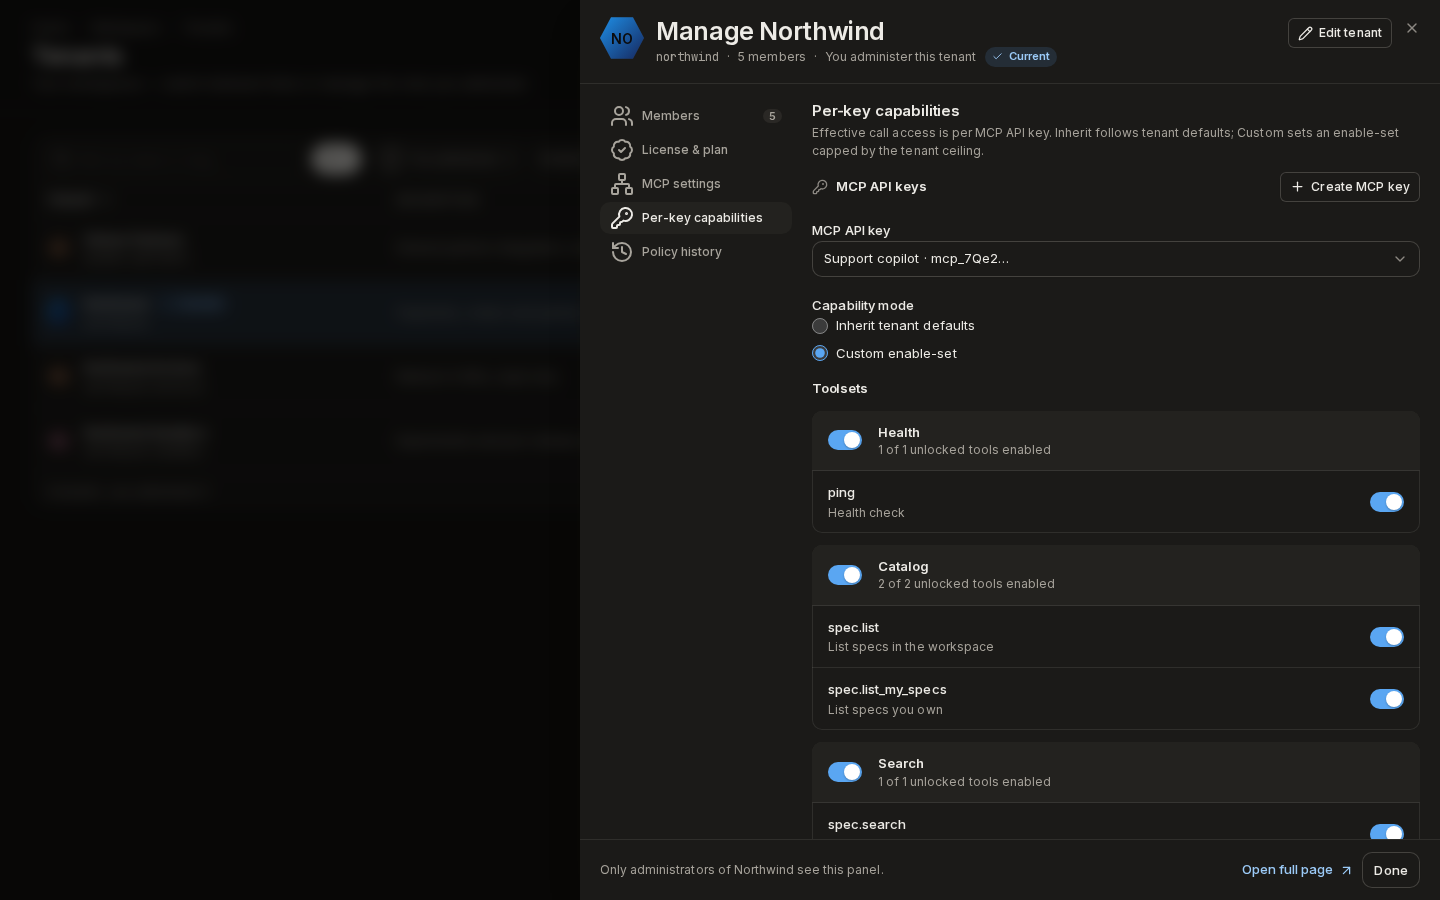Click '2 of 2 unlocked tools enabled' text
Viewport: 1440px width, 900px height.
(966, 584)
